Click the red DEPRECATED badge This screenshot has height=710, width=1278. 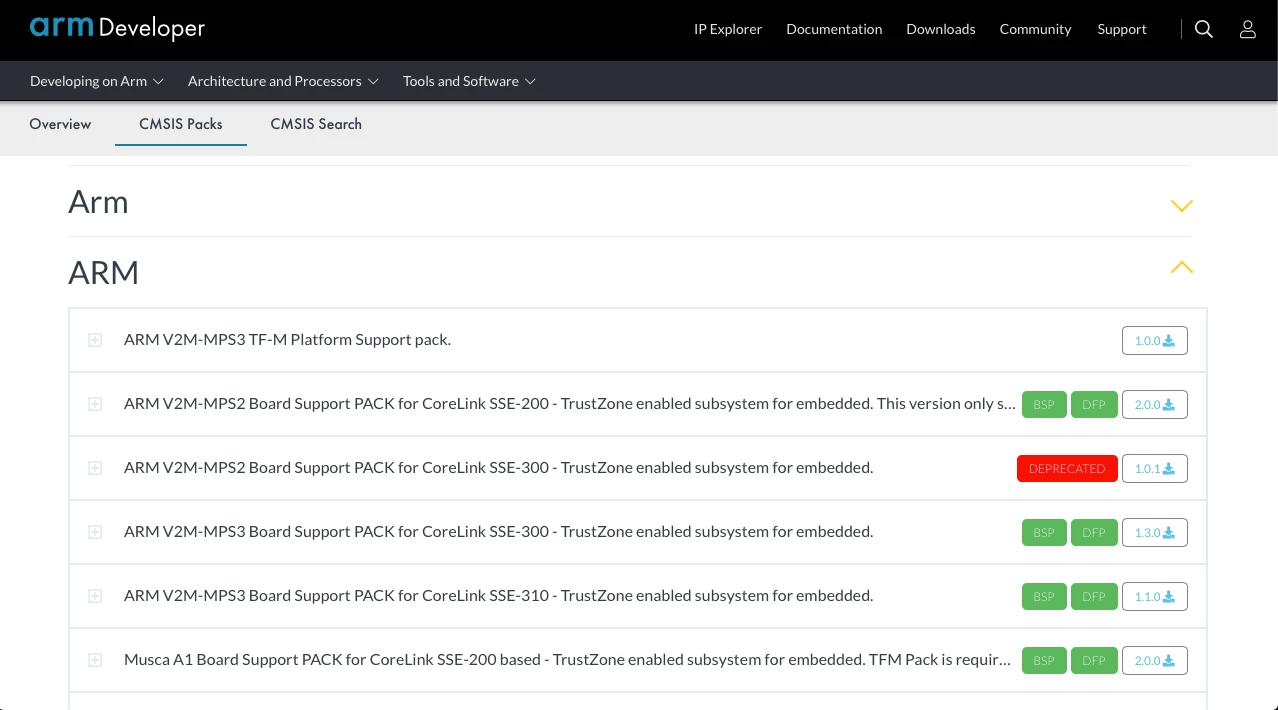point(1067,468)
